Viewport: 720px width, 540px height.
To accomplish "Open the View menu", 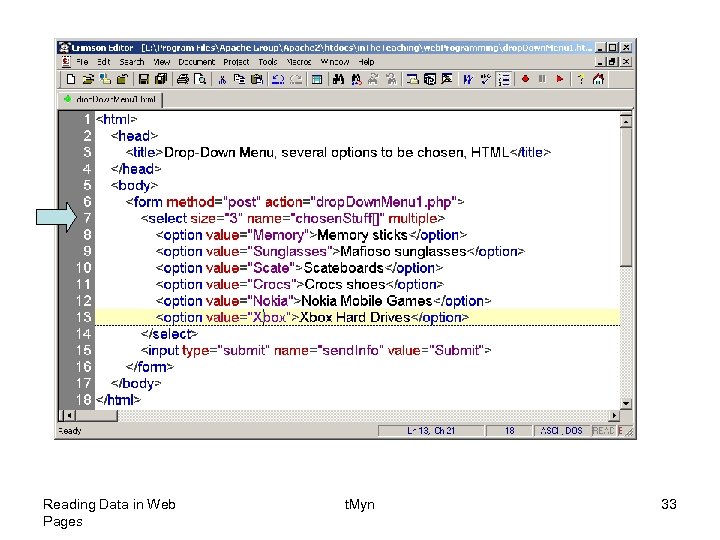I will point(162,62).
